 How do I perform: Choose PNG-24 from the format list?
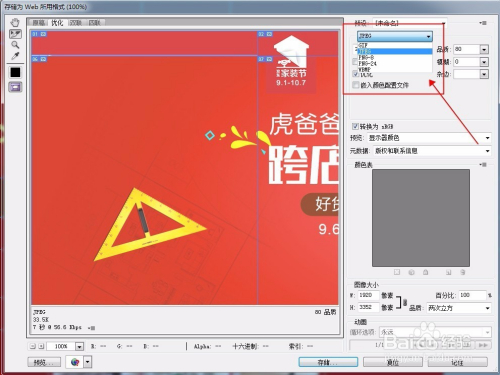click(x=395, y=63)
